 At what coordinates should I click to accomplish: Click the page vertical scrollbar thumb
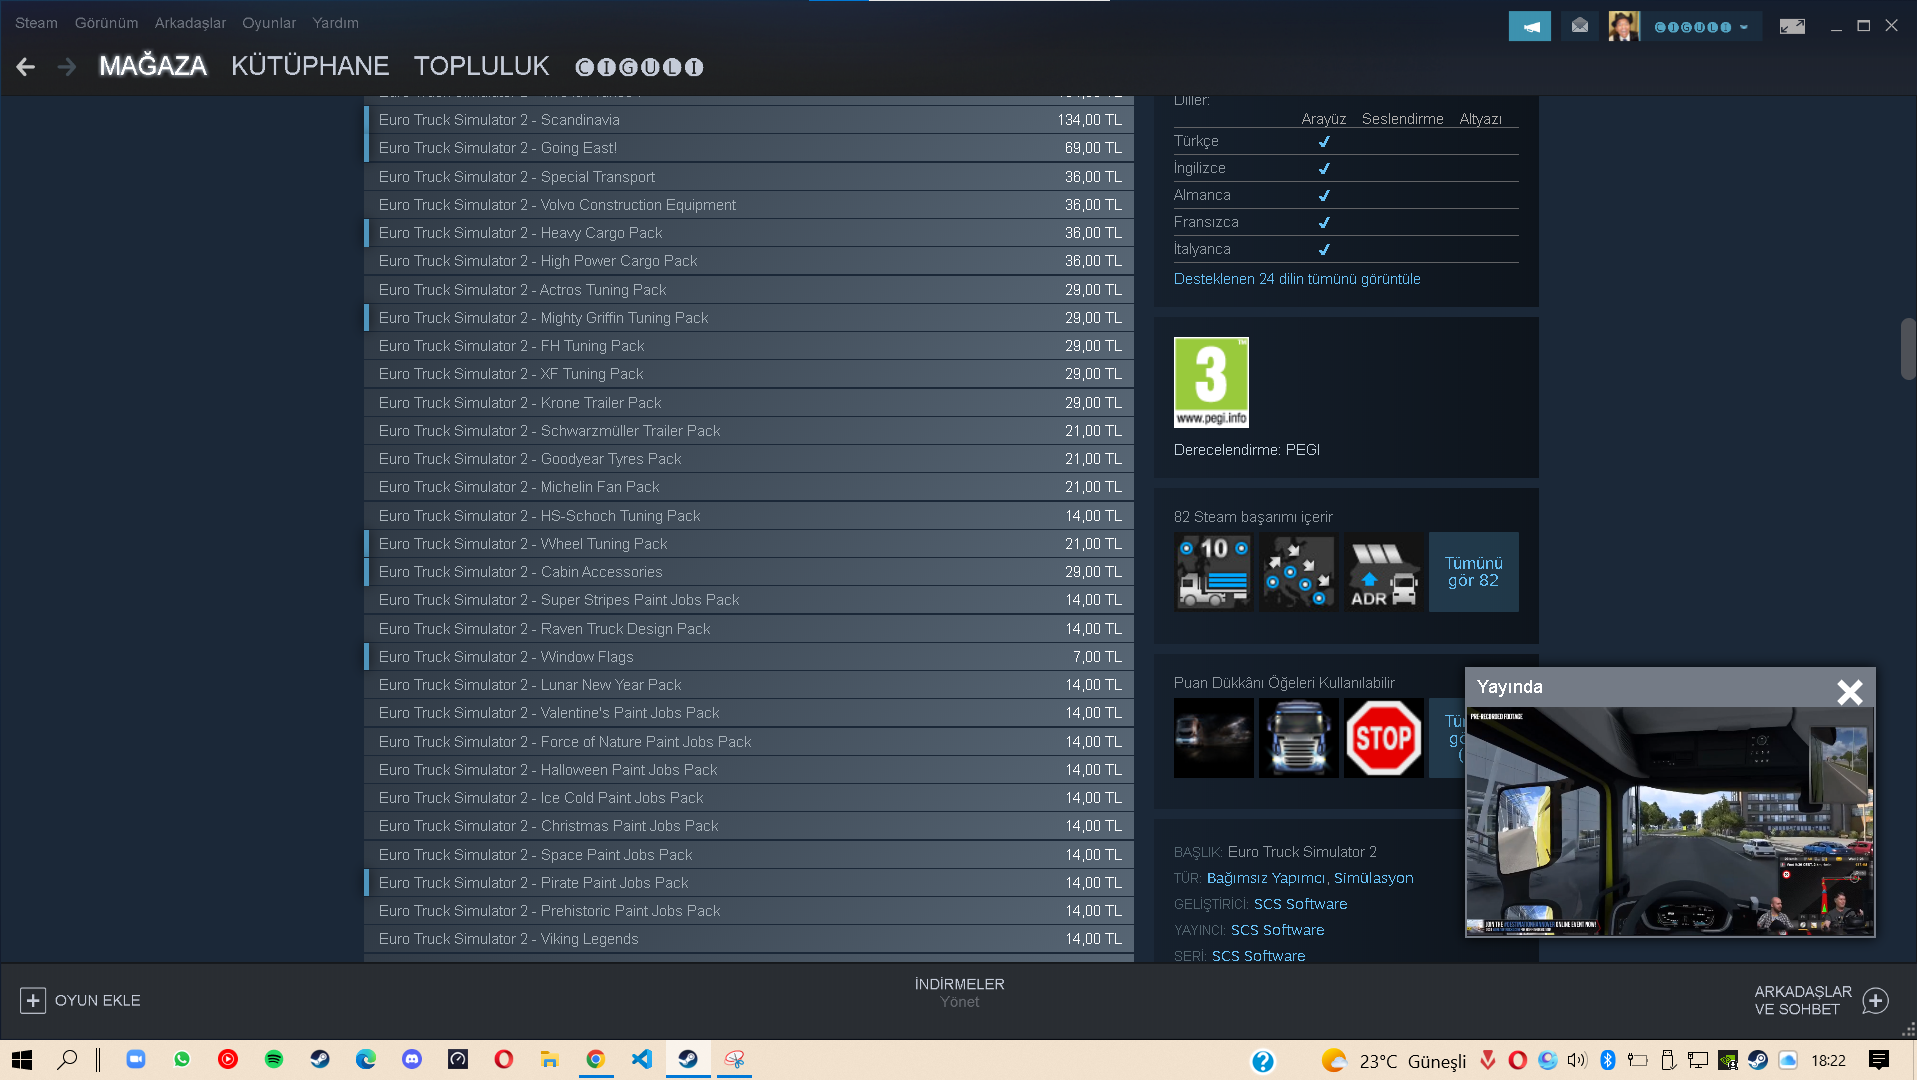(1908, 349)
